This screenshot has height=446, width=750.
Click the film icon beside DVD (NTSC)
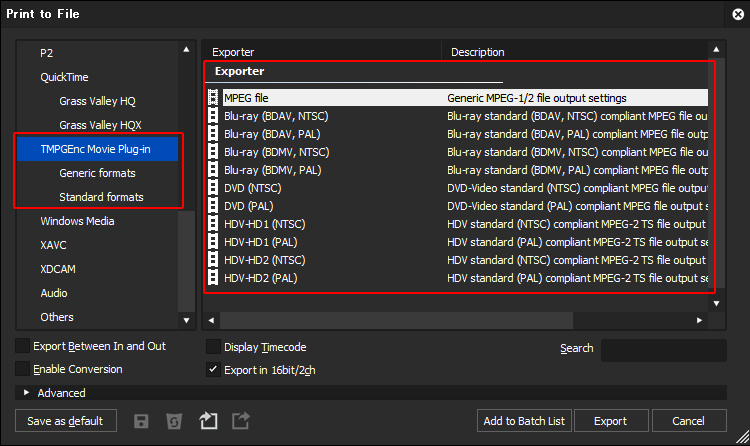pyautogui.click(x=213, y=188)
